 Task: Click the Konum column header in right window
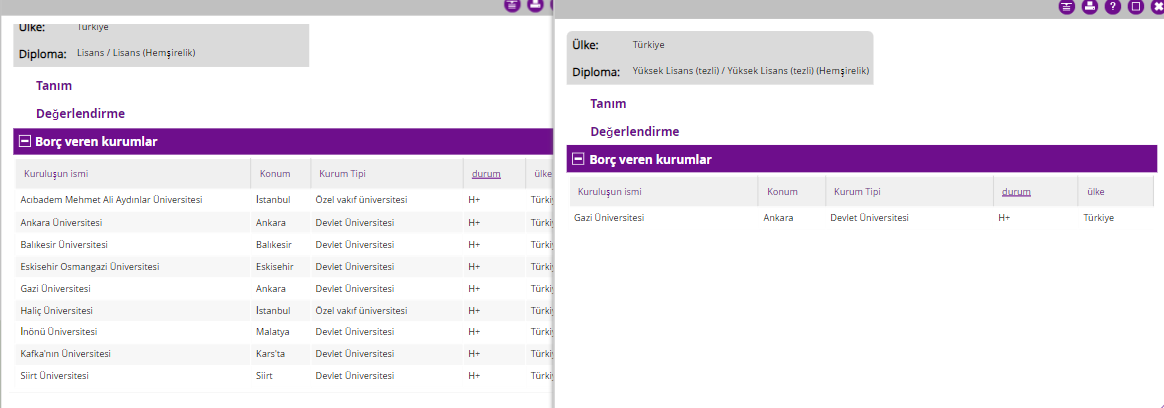click(x=782, y=191)
